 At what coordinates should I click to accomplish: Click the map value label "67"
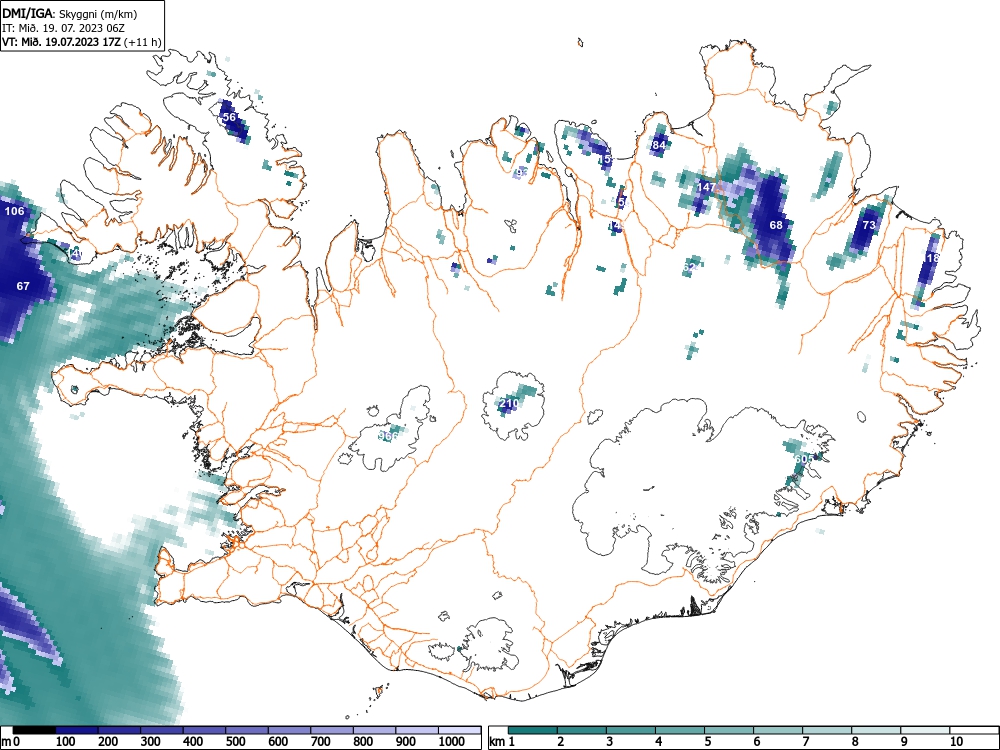click(23, 286)
